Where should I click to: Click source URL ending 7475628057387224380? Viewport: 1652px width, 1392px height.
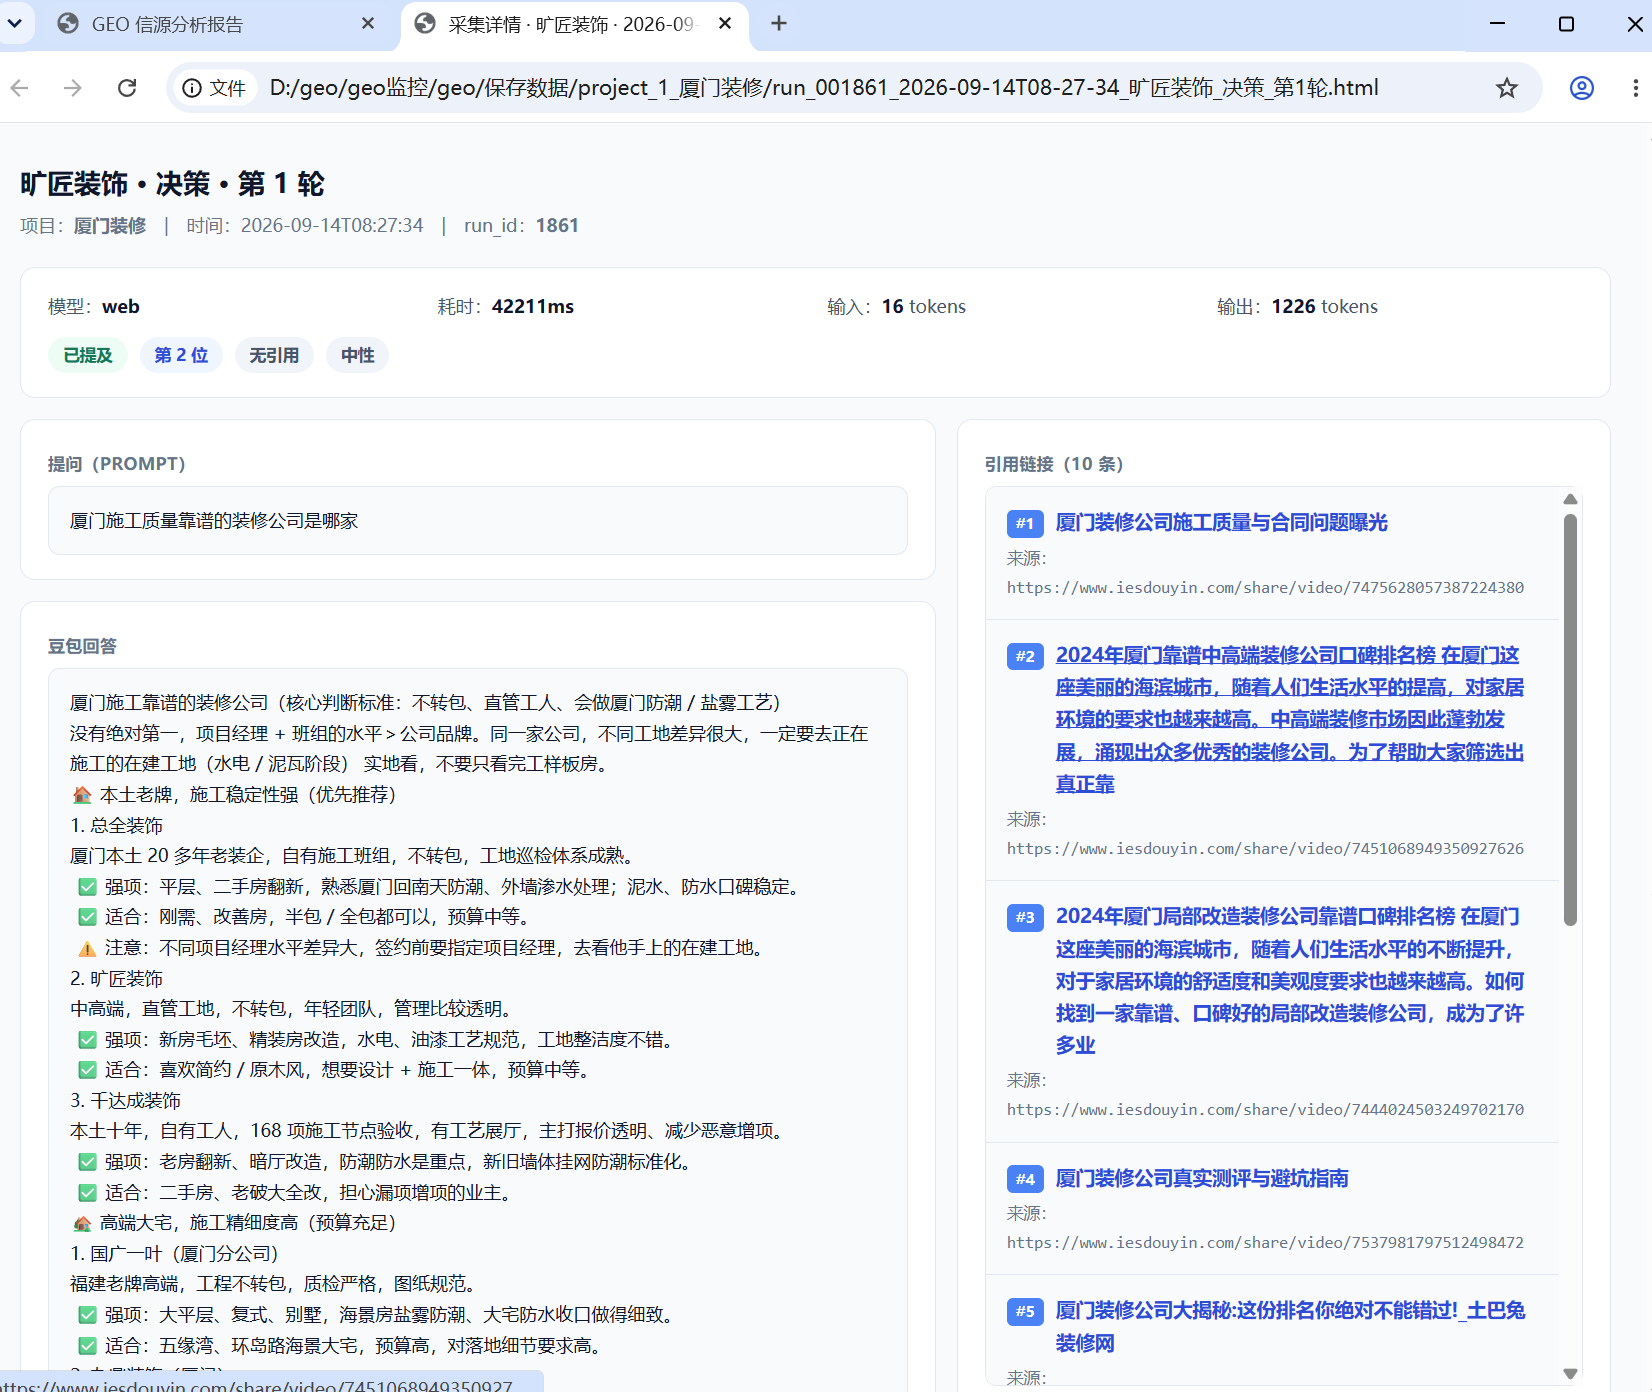coord(1265,587)
